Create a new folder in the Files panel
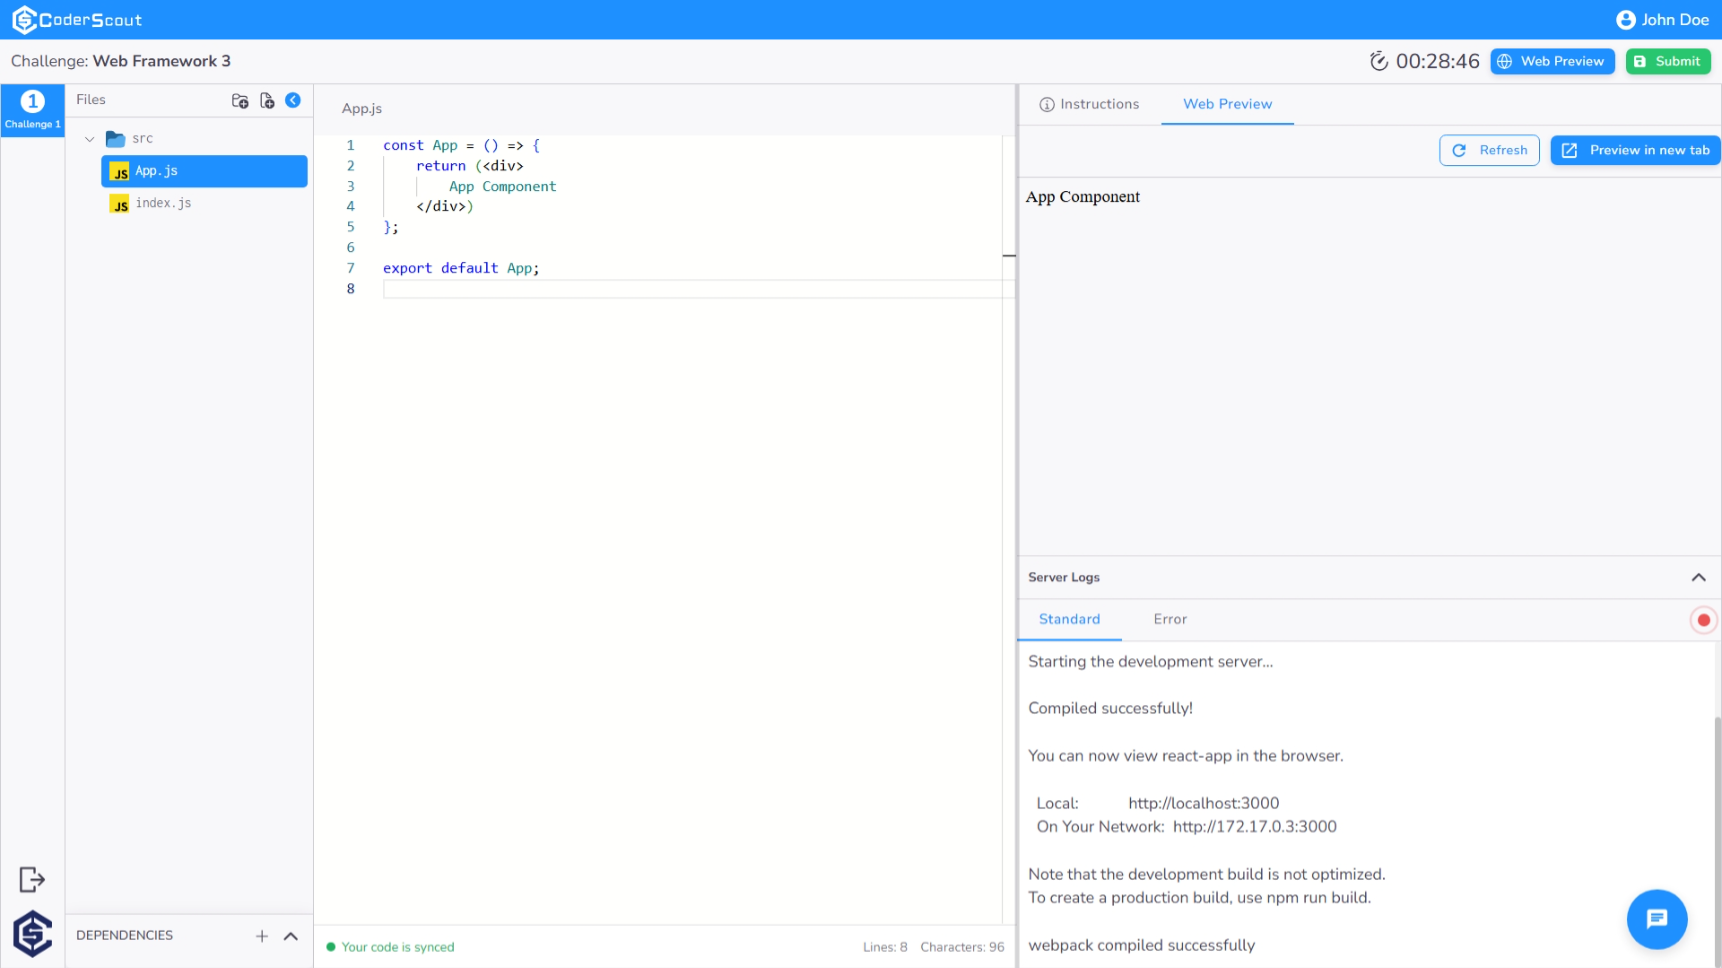This screenshot has width=1722, height=968. click(x=240, y=100)
